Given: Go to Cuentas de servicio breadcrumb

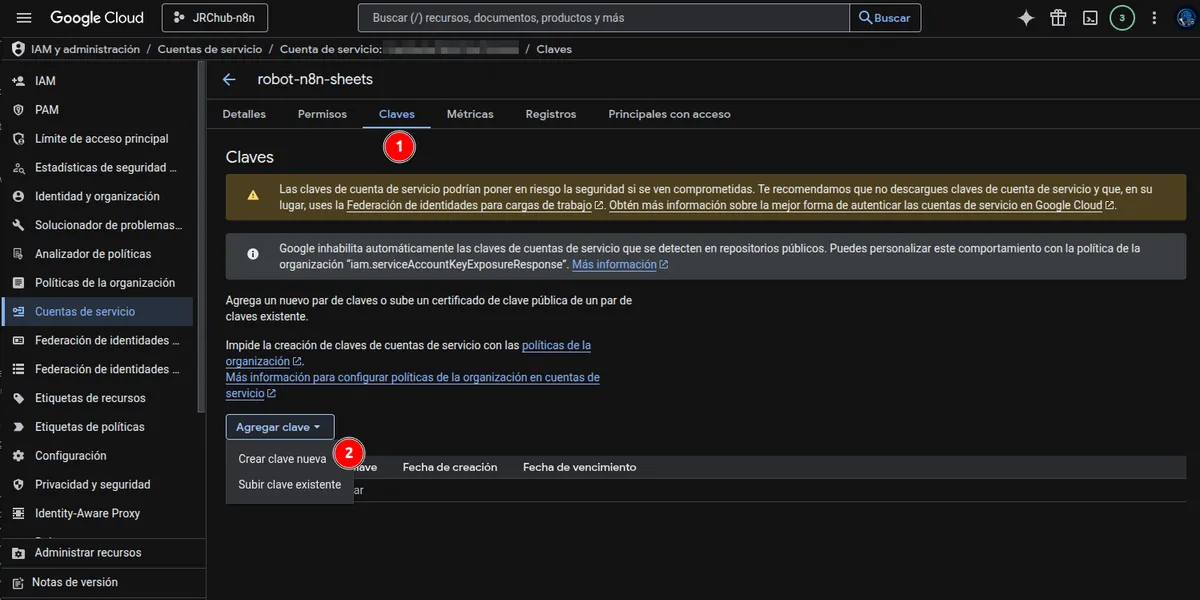Looking at the screenshot, I should click(x=210, y=49).
